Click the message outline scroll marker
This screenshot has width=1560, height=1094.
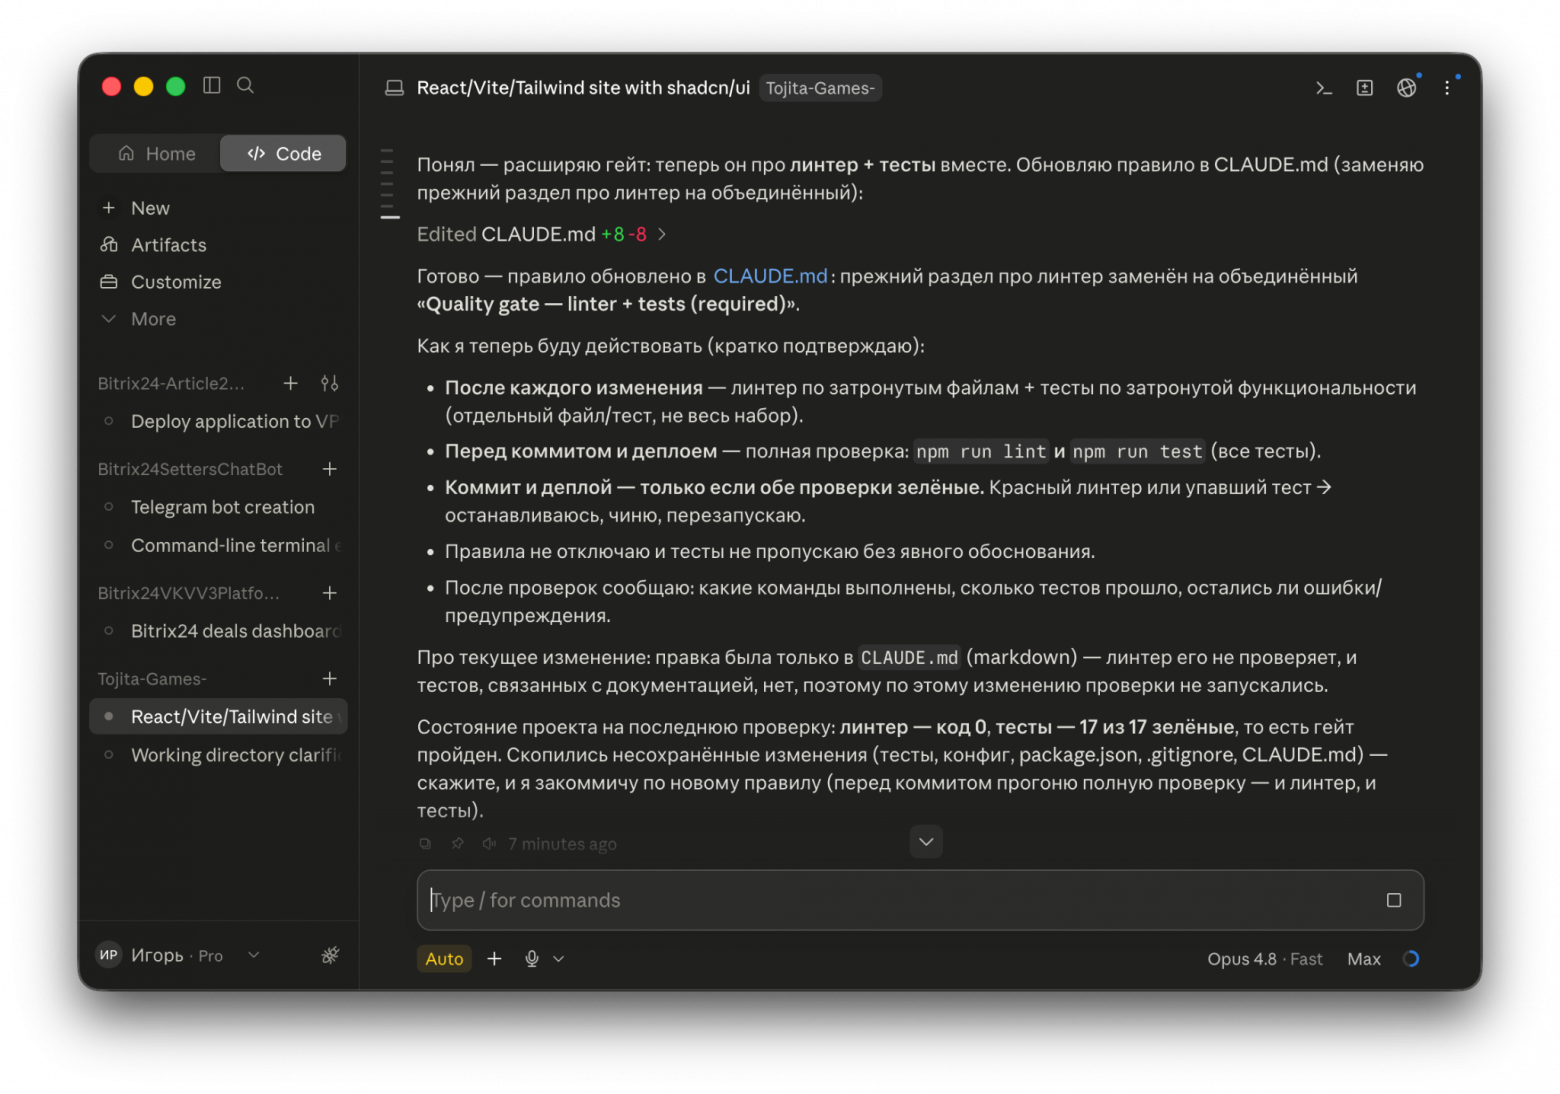click(389, 184)
